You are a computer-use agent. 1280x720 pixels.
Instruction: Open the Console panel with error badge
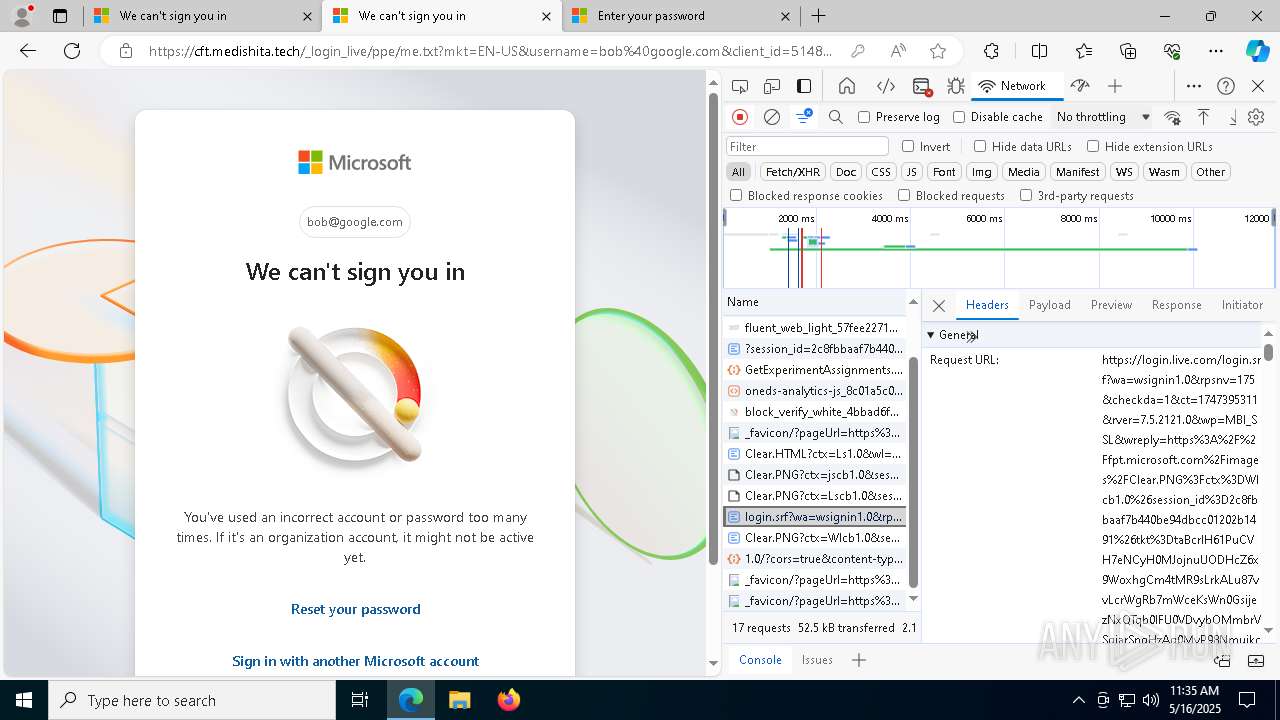pyautogui.click(x=922, y=86)
